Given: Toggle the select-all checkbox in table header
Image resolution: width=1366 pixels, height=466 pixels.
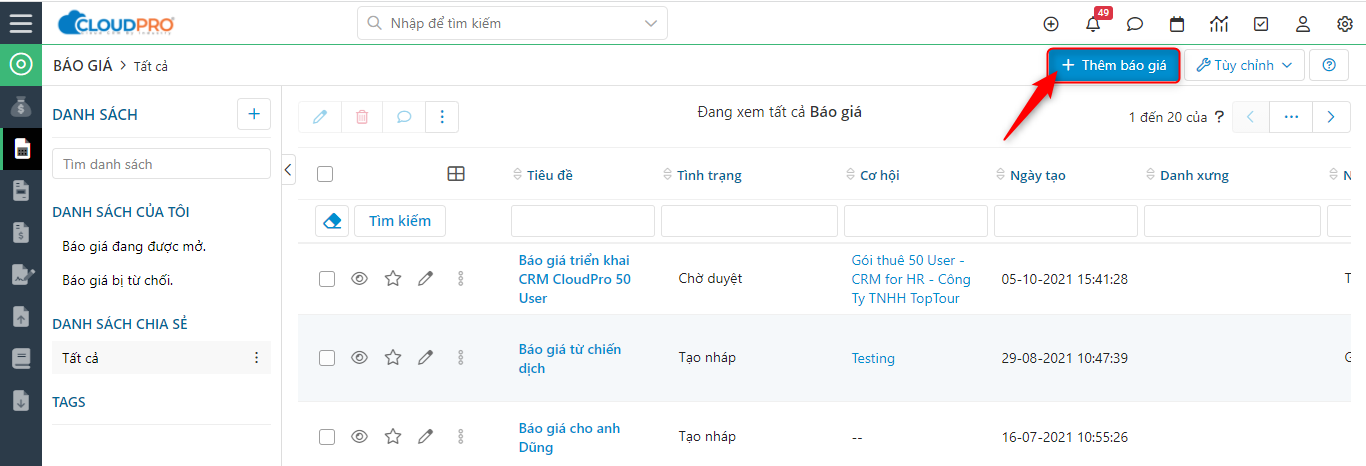Looking at the screenshot, I should click(325, 174).
